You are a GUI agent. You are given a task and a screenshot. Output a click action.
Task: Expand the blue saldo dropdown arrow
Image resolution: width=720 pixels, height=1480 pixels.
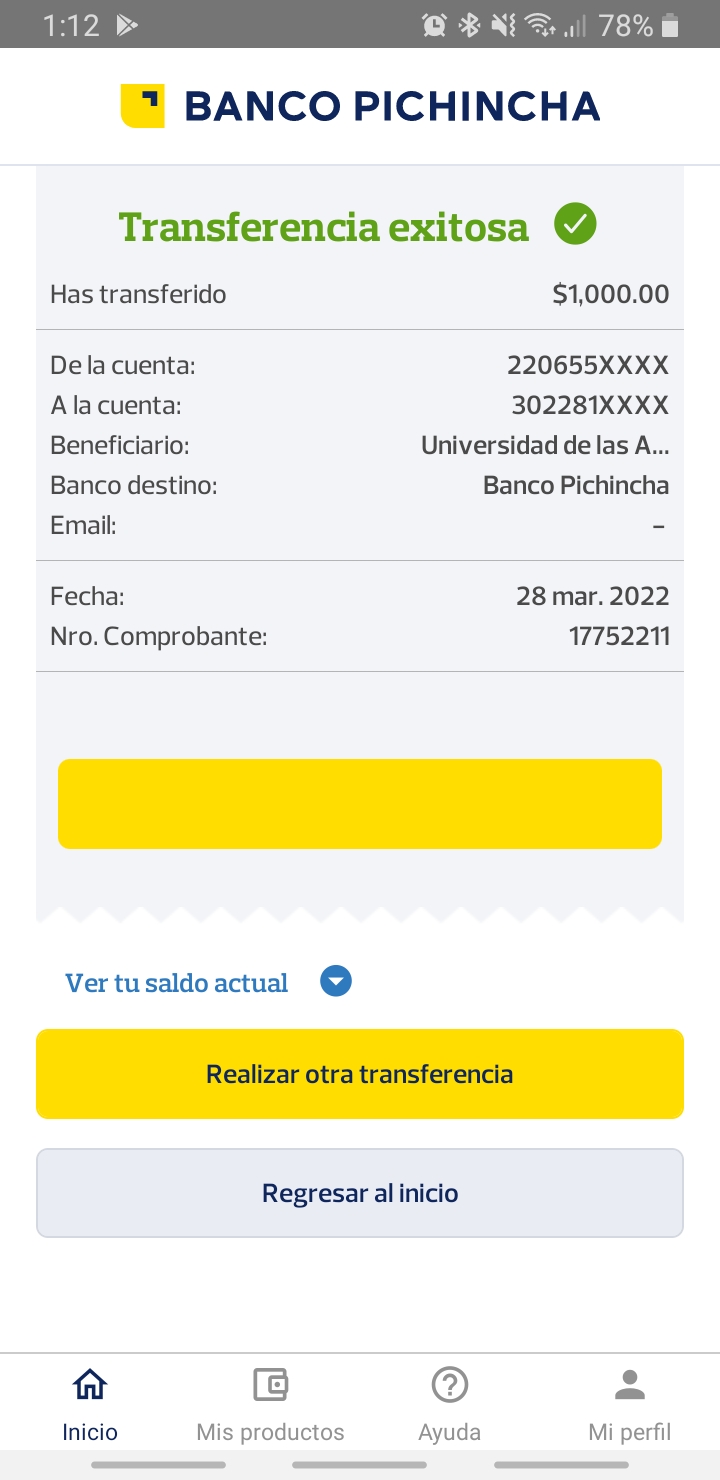(x=336, y=982)
